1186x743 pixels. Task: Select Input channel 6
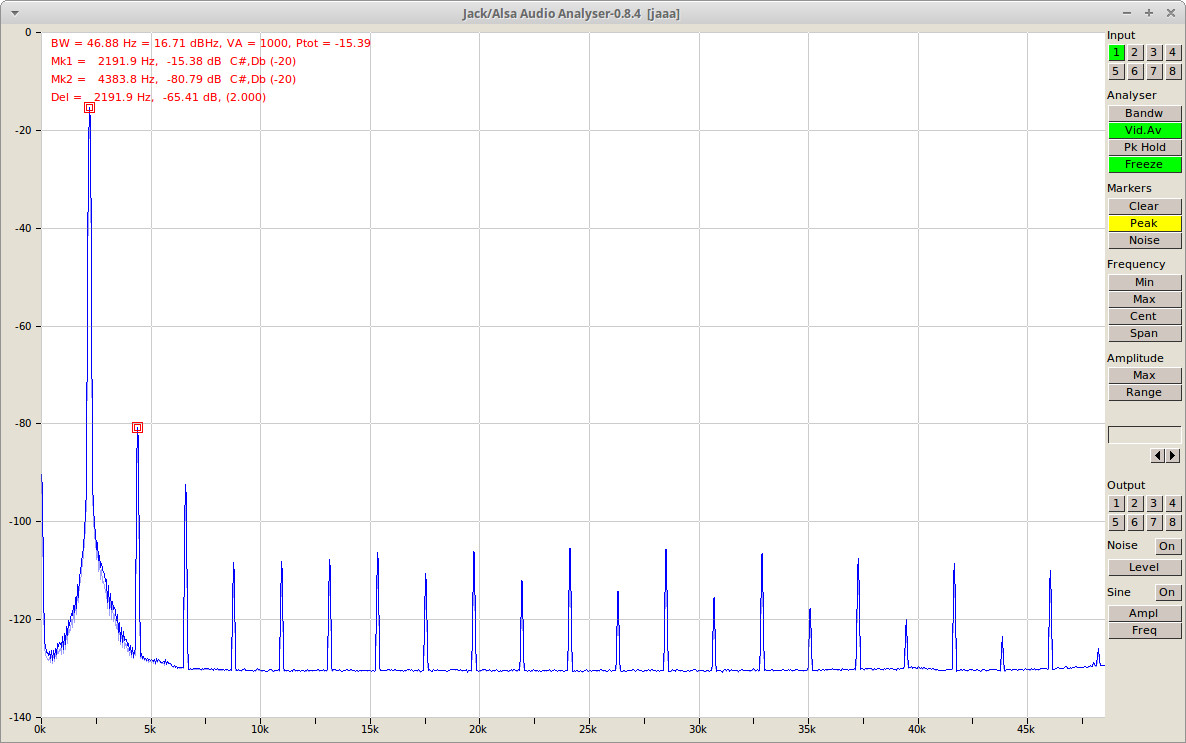point(1135,72)
